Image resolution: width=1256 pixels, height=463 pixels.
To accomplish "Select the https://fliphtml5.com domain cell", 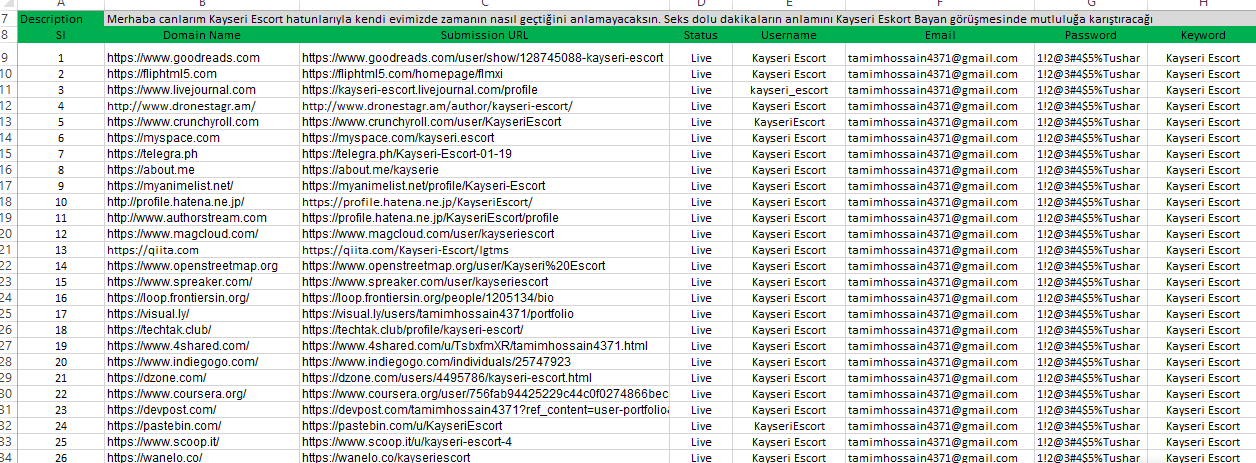I will 202,74.
